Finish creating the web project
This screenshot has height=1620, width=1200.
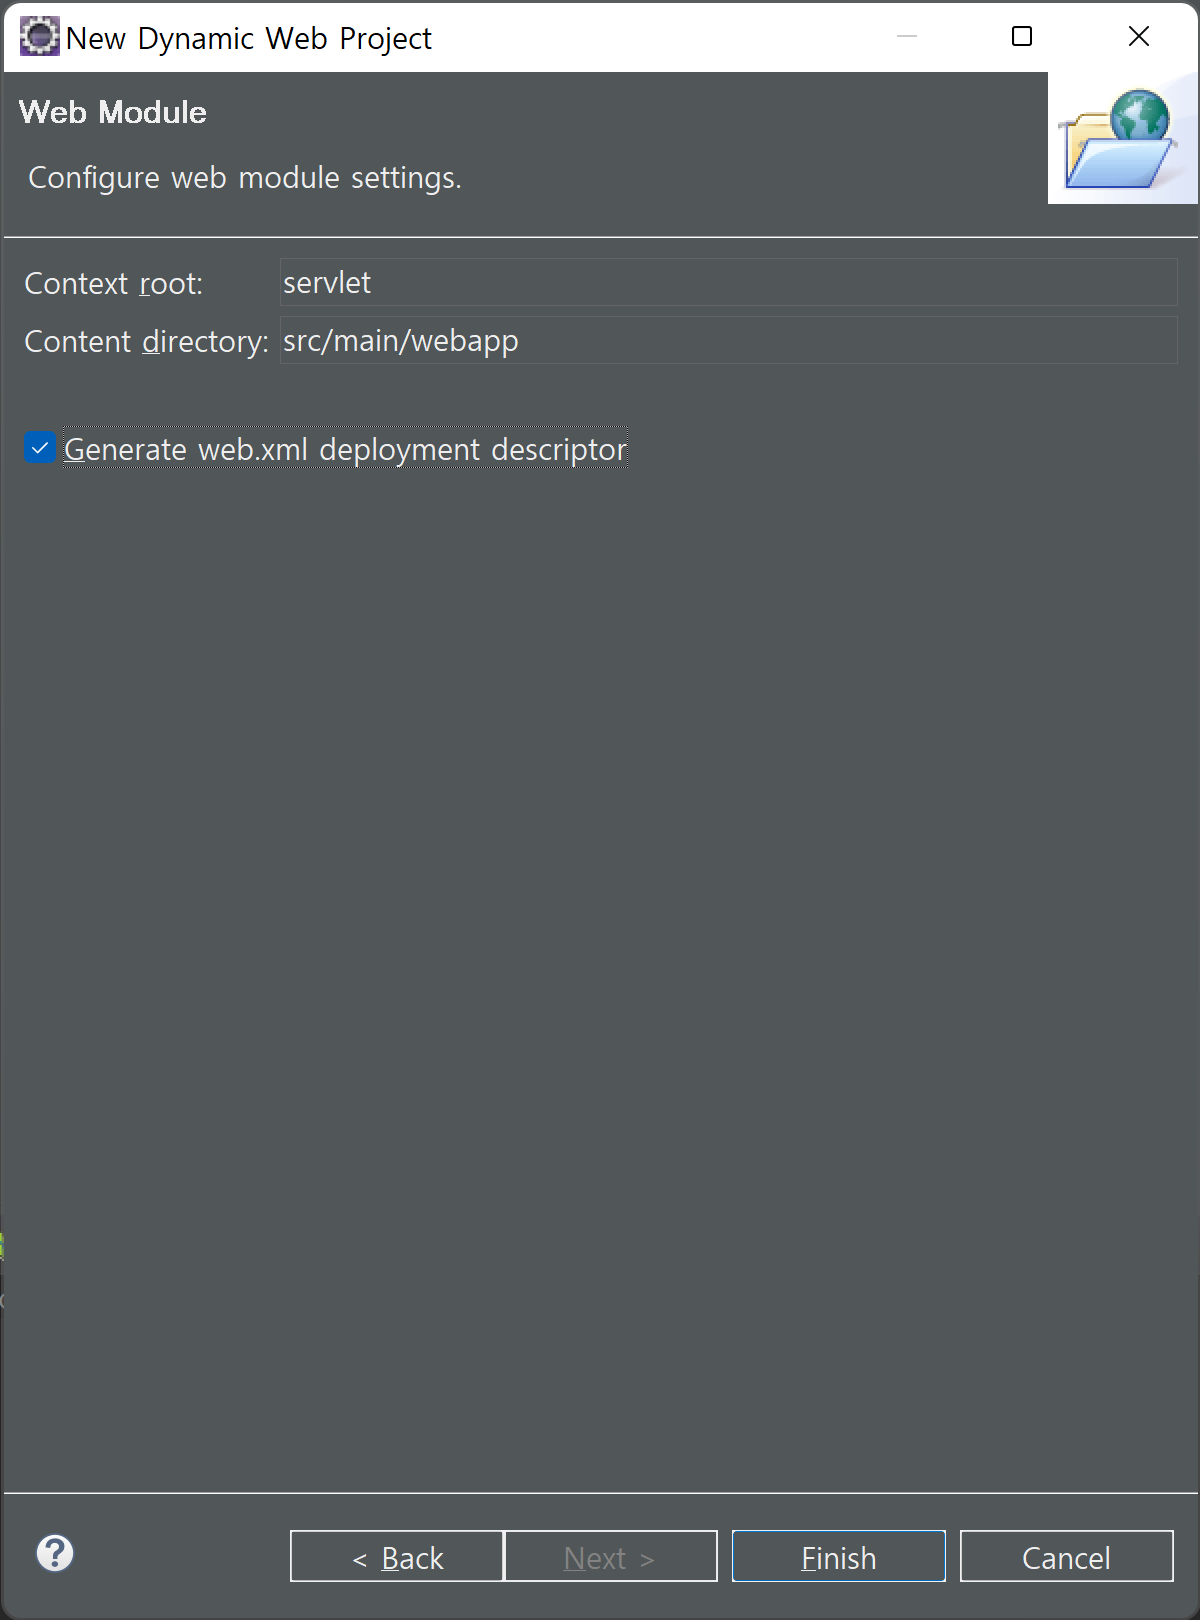pyautogui.click(x=839, y=1557)
